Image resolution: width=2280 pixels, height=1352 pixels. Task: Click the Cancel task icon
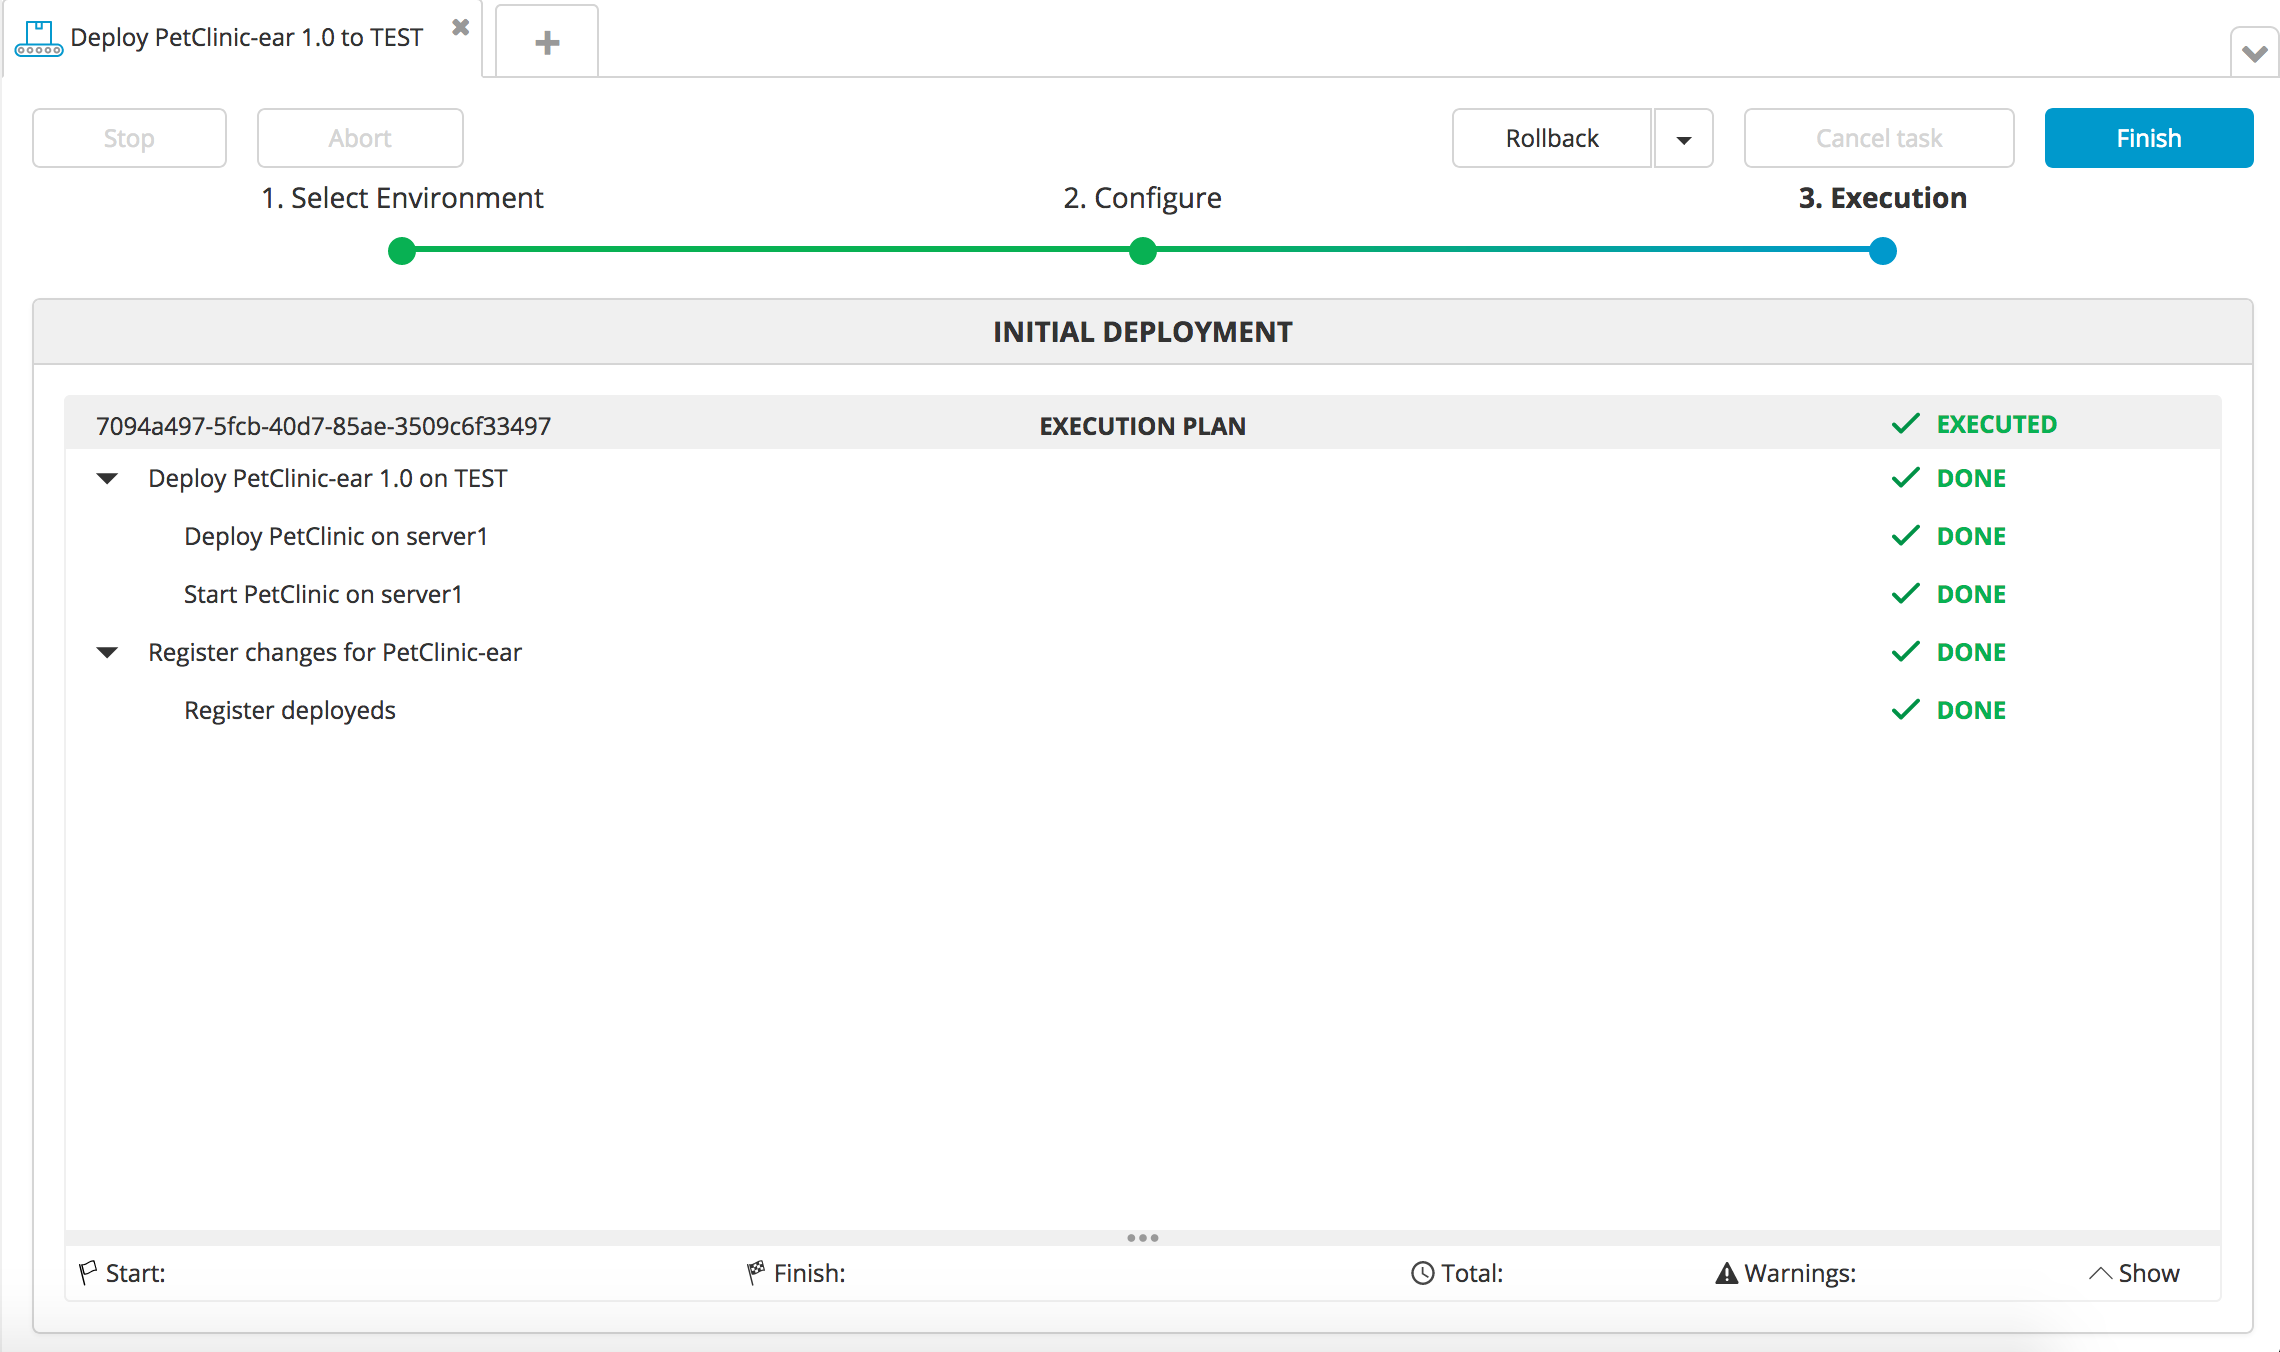(1878, 137)
